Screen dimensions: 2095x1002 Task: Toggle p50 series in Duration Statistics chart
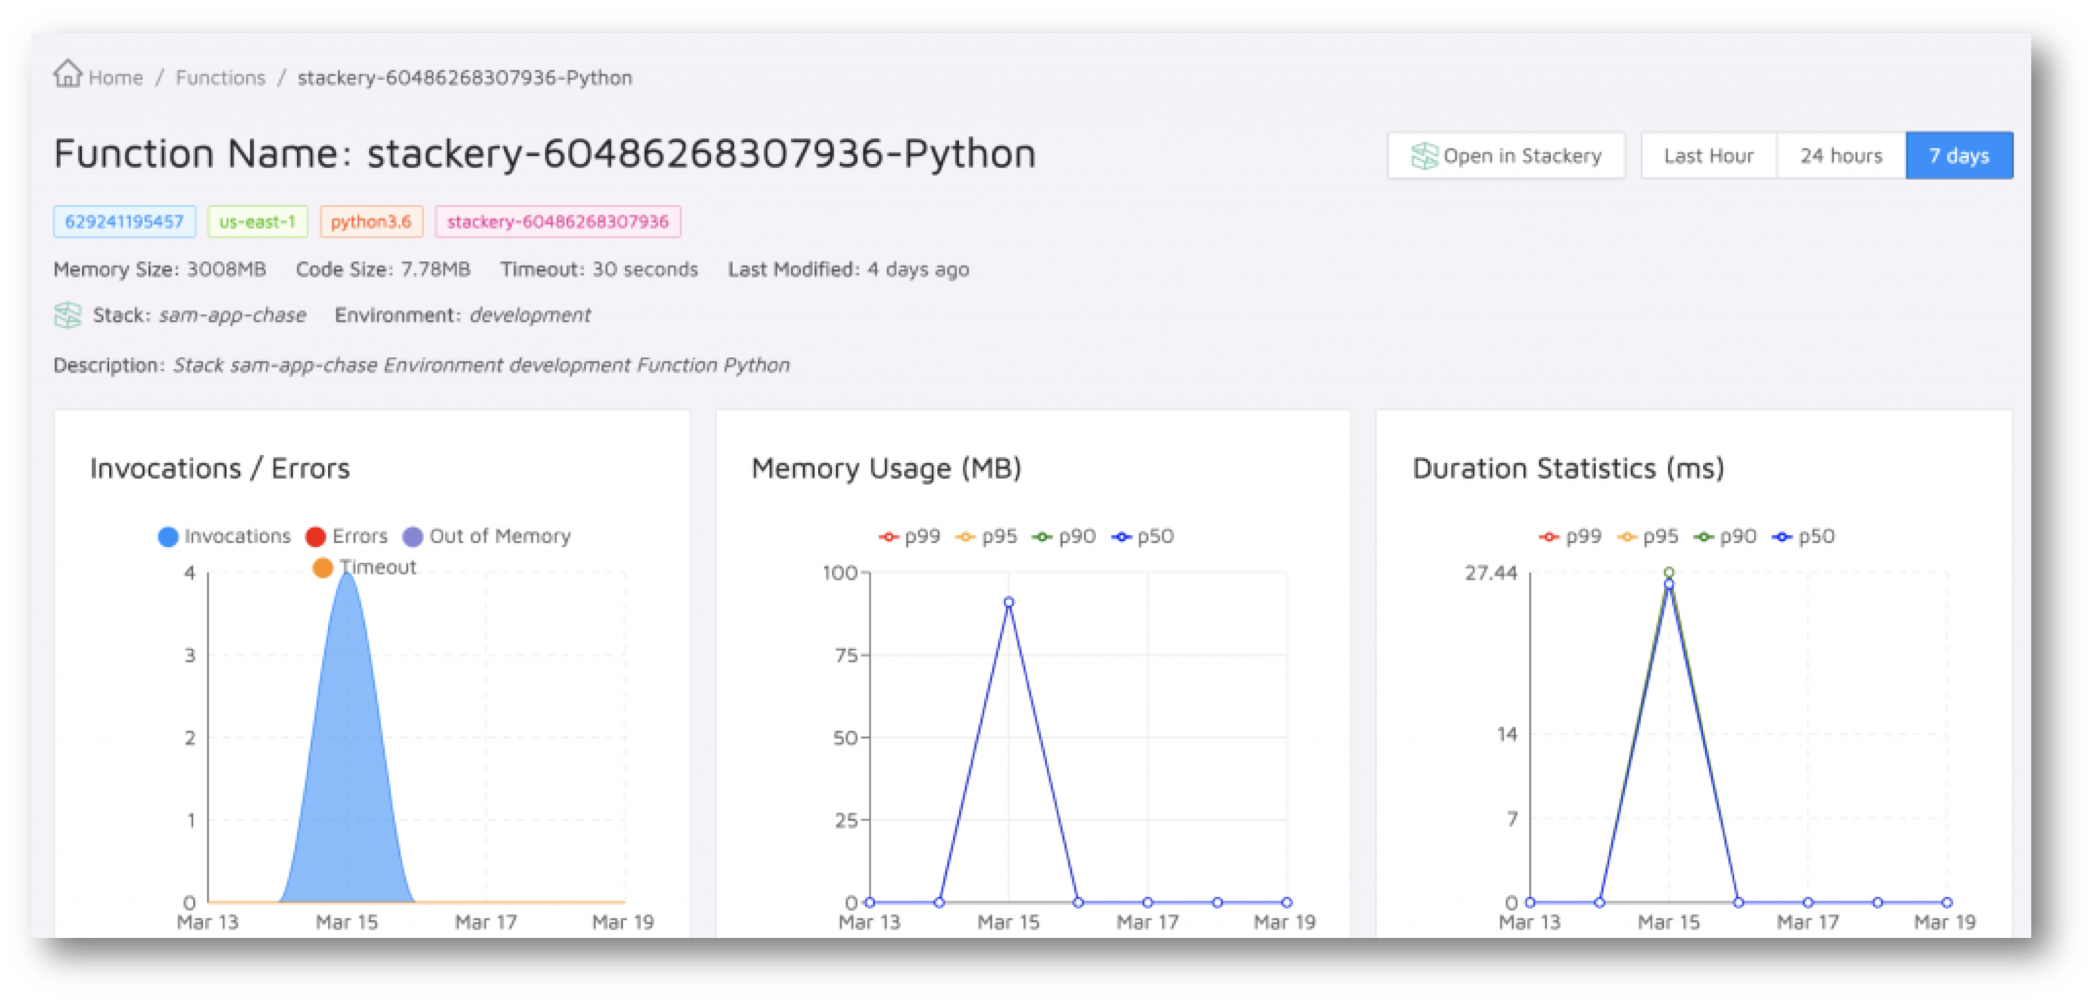click(1803, 536)
